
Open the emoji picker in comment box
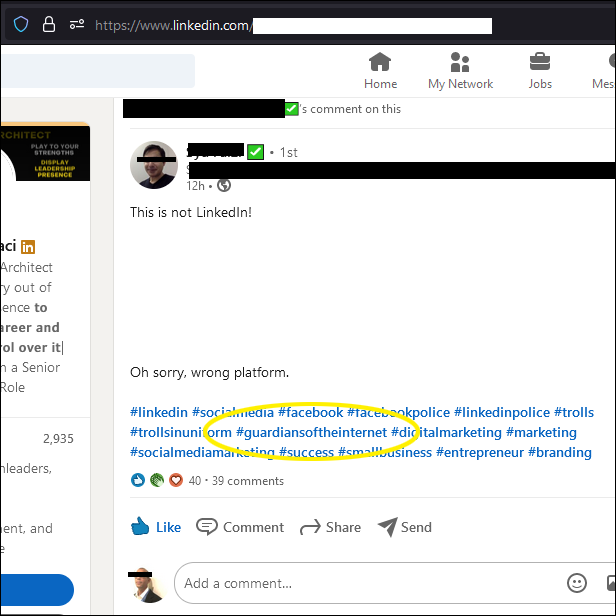coord(577,583)
